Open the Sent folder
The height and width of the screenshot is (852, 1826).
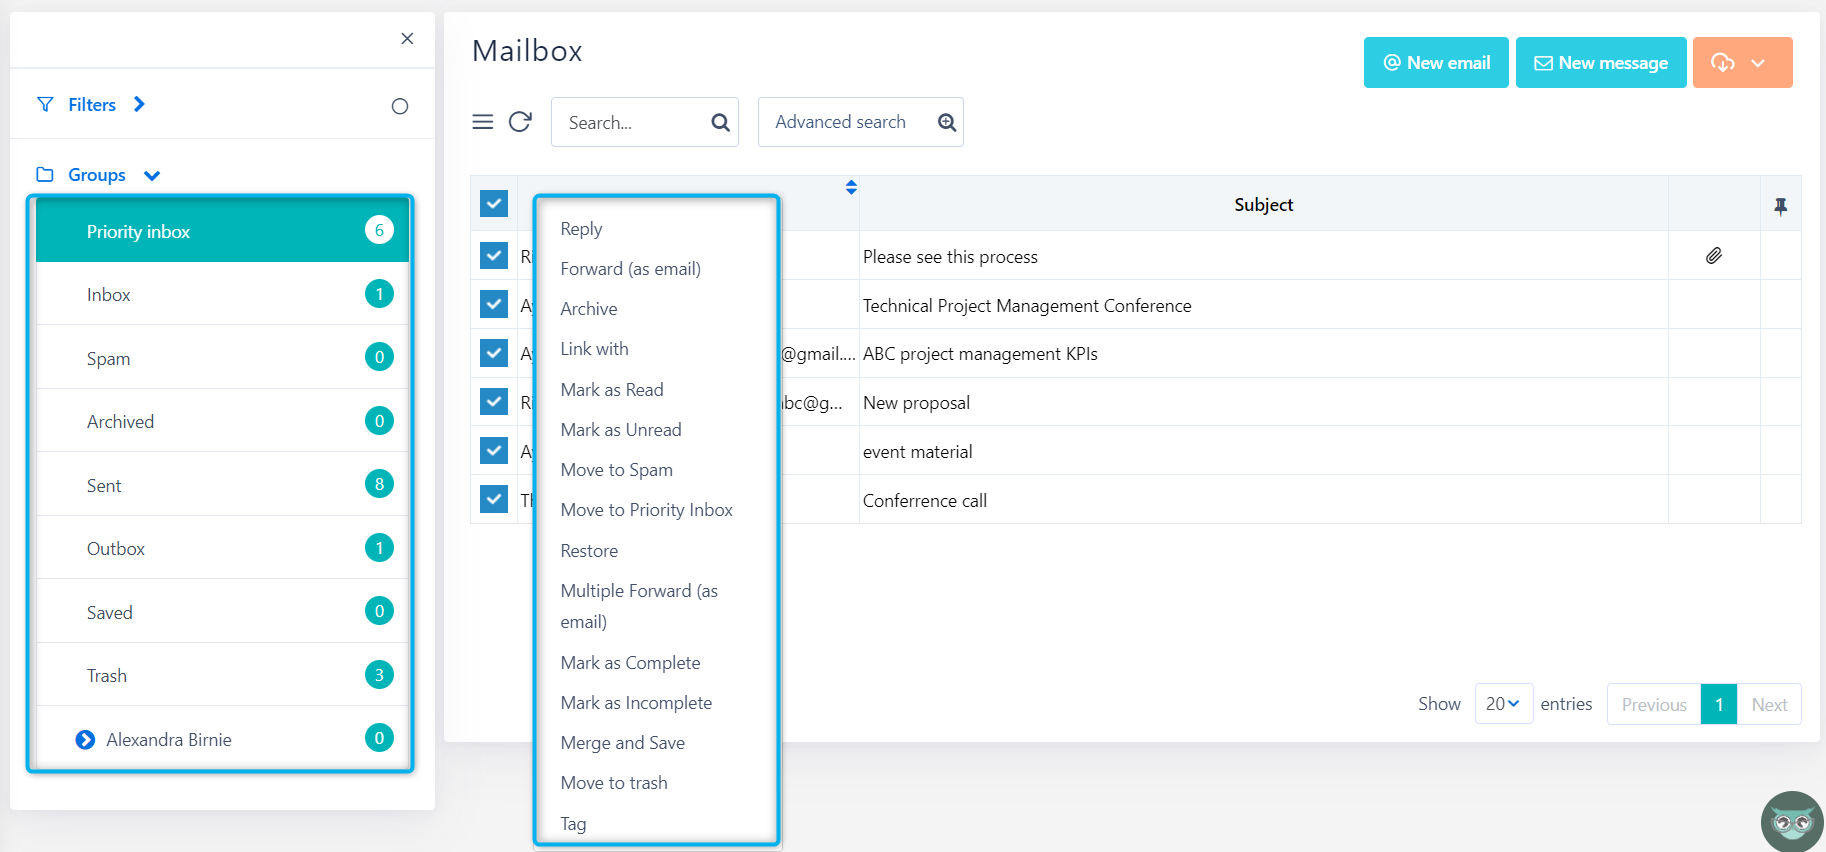point(222,485)
